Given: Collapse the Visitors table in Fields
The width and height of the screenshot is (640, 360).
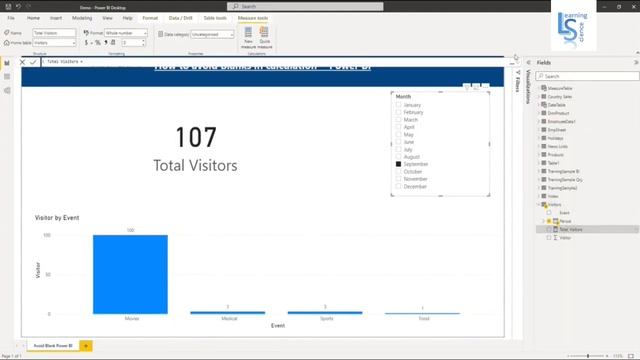Looking at the screenshot, I should 539,204.
